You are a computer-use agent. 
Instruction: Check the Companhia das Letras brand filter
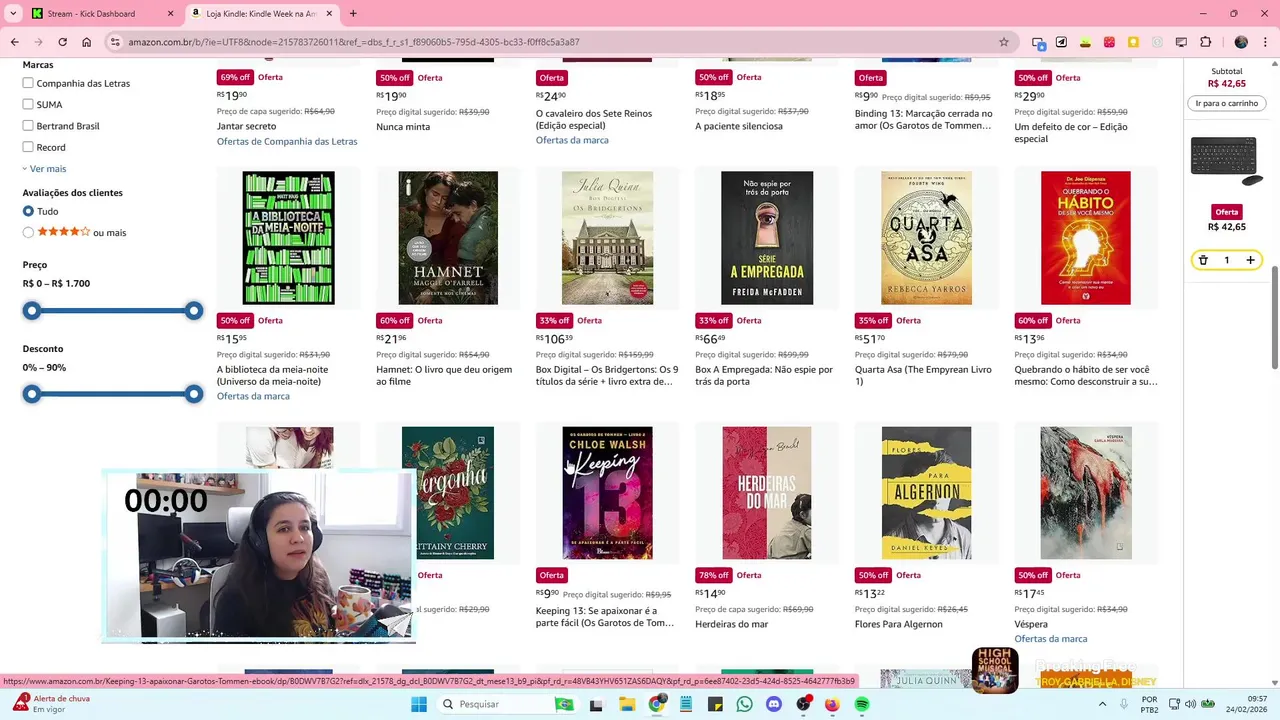pos(28,83)
